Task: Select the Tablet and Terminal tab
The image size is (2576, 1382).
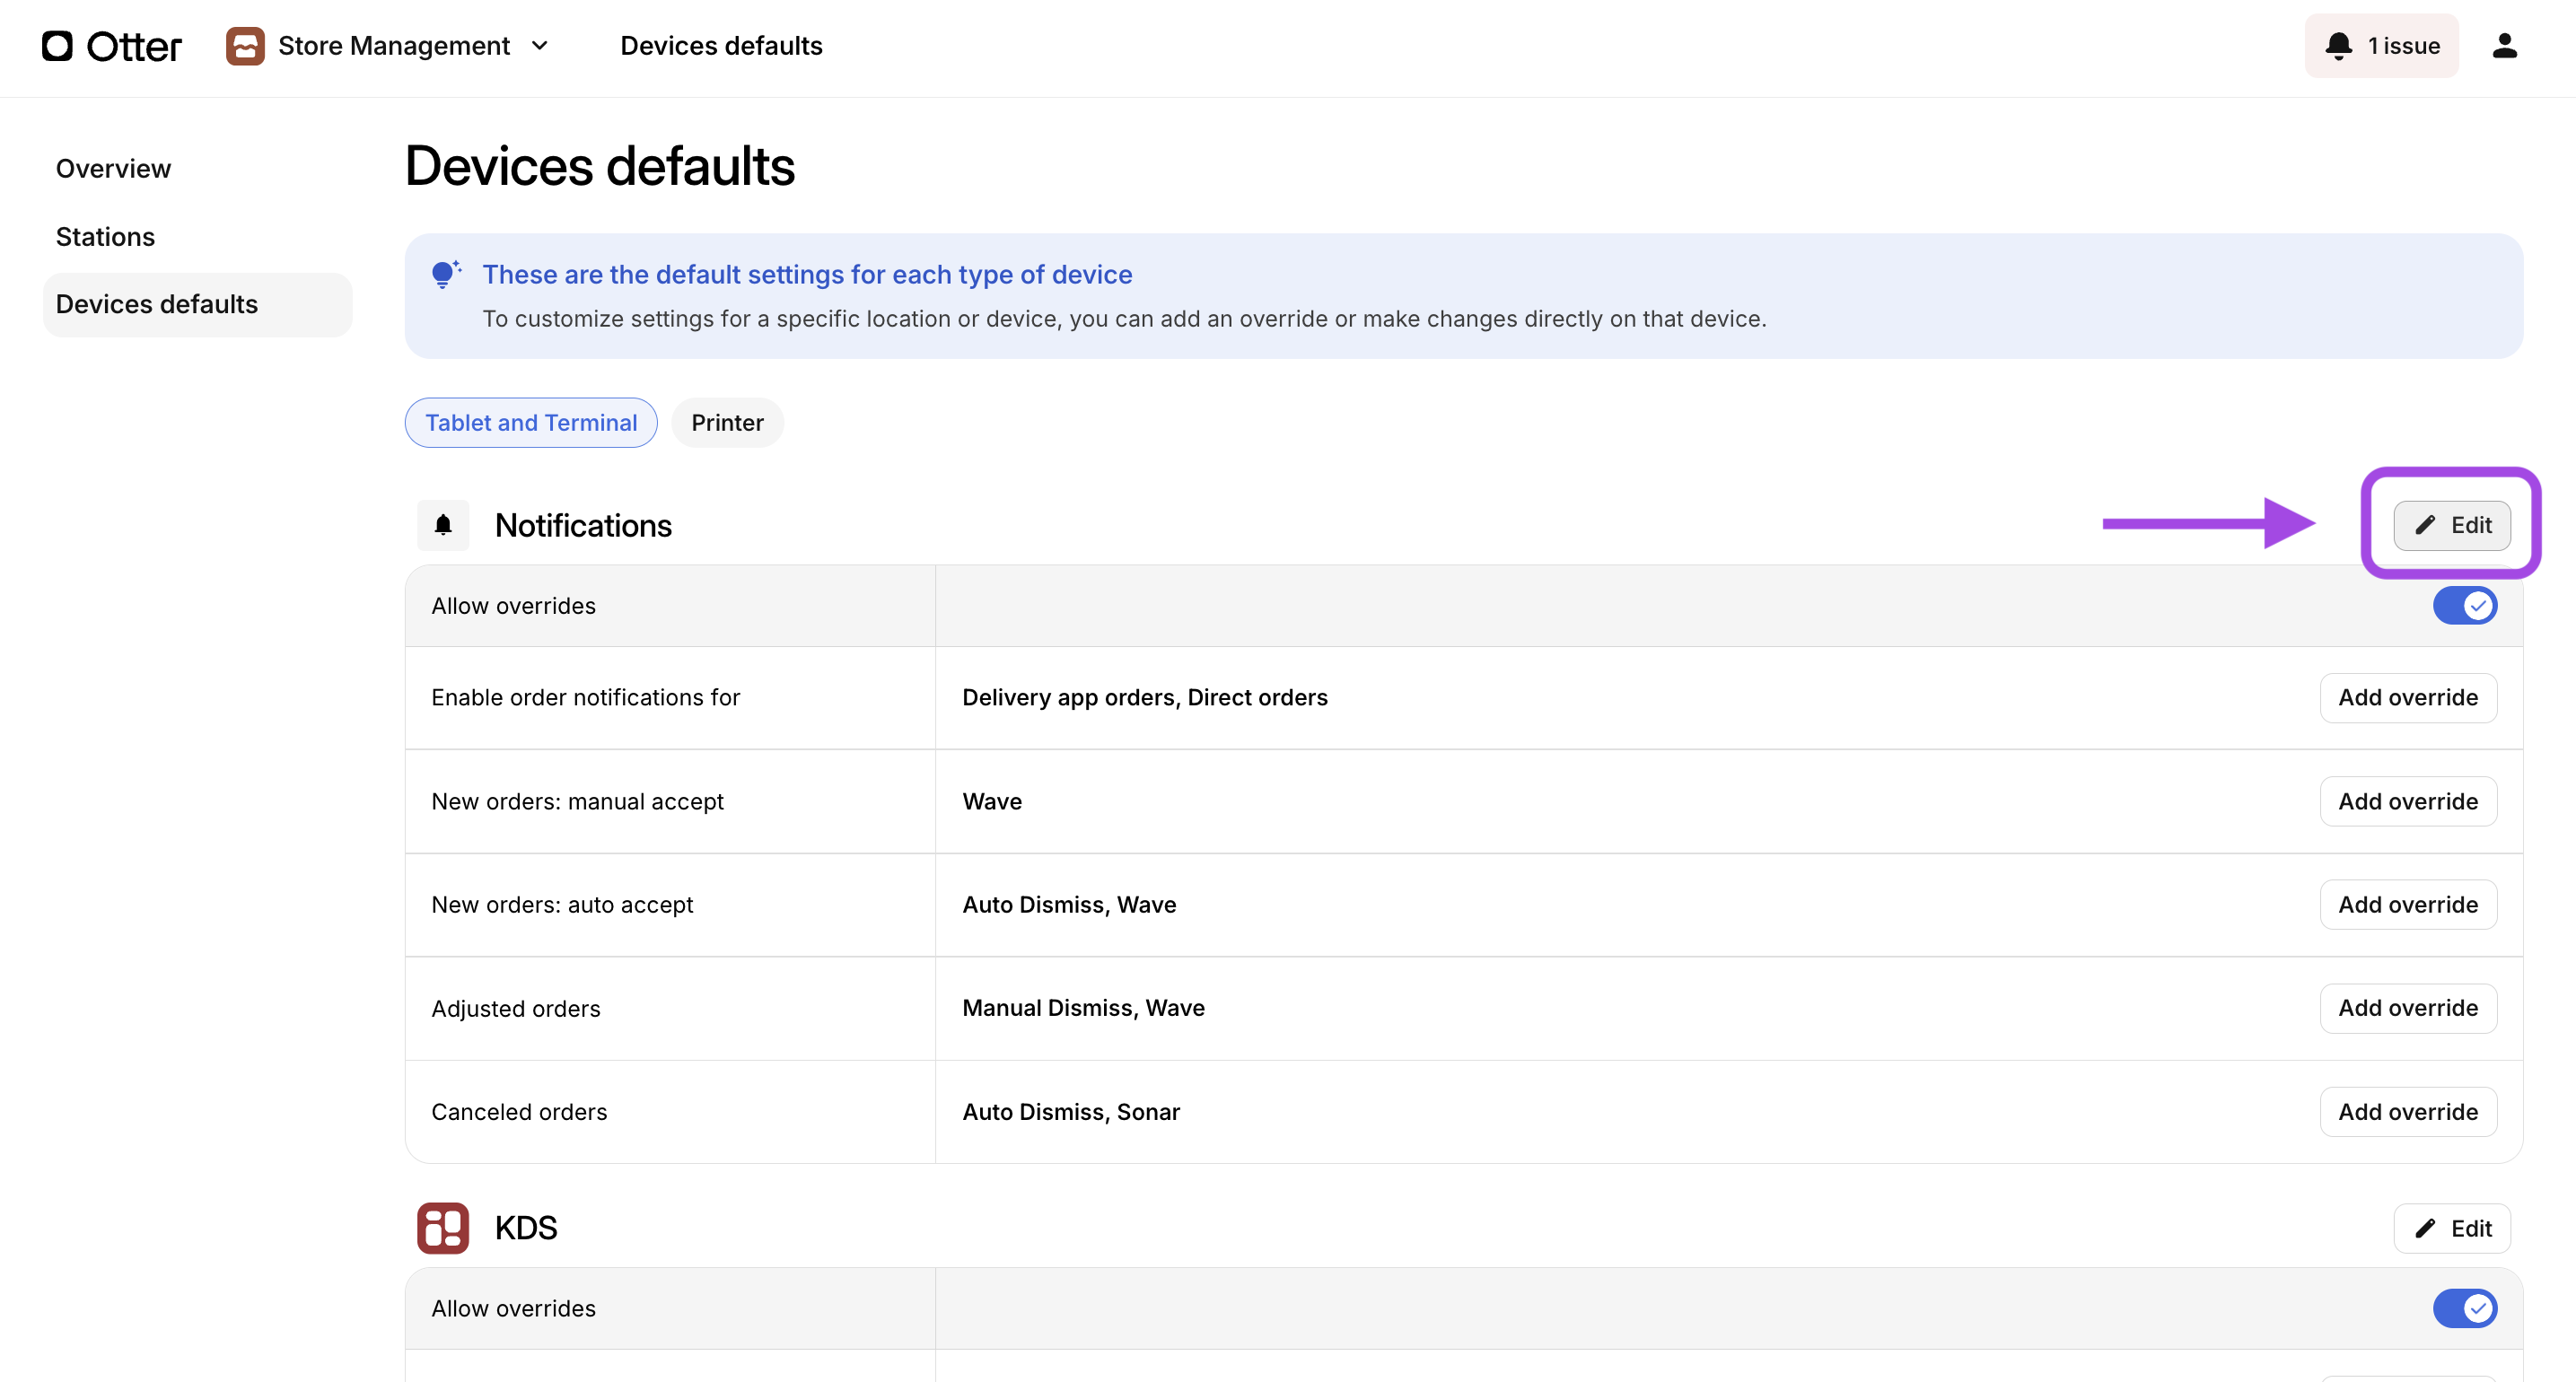Action: coord(531,423)
